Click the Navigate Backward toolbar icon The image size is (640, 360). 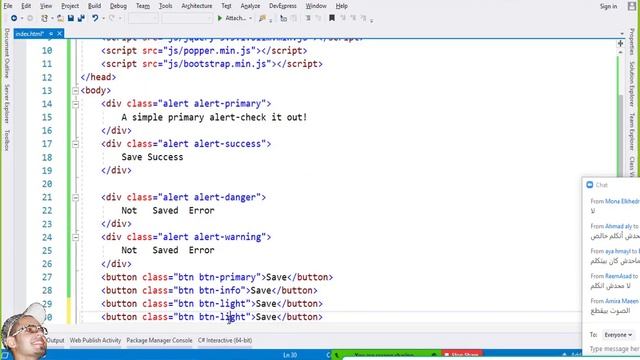[14, 18]
